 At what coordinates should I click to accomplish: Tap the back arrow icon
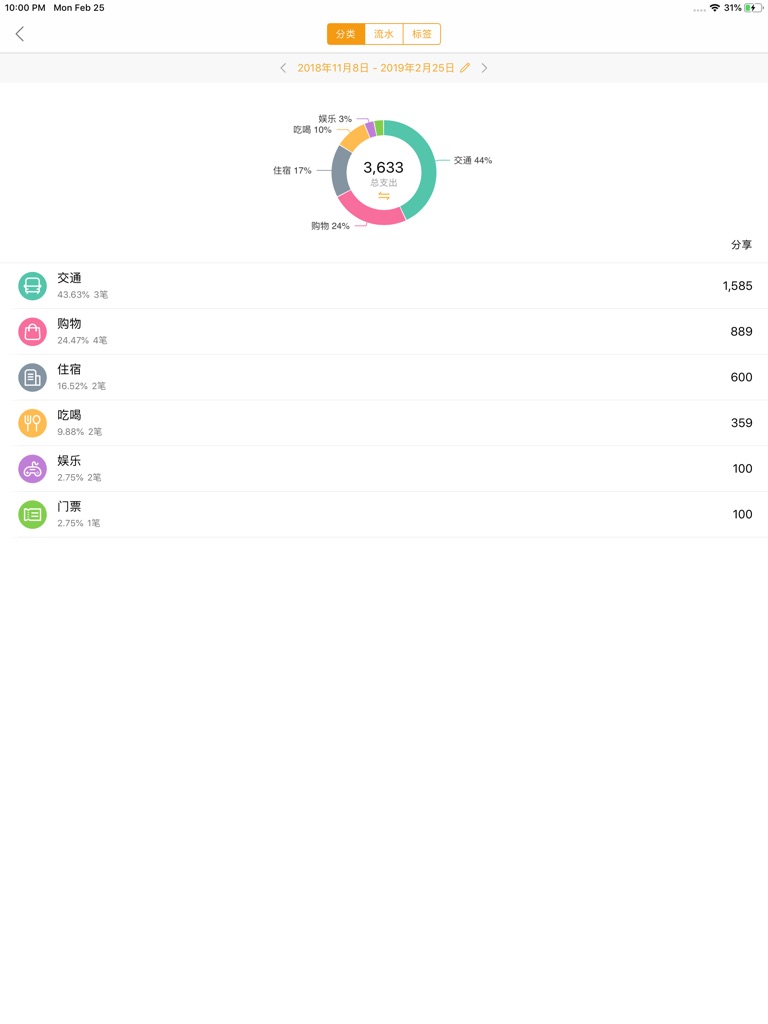pos(20,34)
